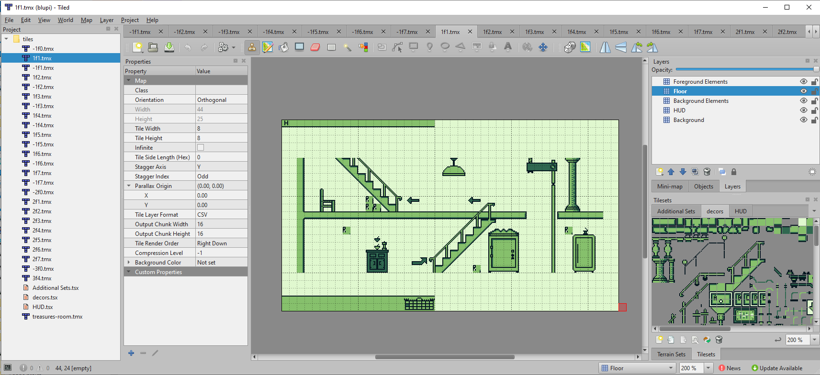This screenshot has width=820, height=375.
Task: Select the Magic Wand tool
Action: [347, 48]
